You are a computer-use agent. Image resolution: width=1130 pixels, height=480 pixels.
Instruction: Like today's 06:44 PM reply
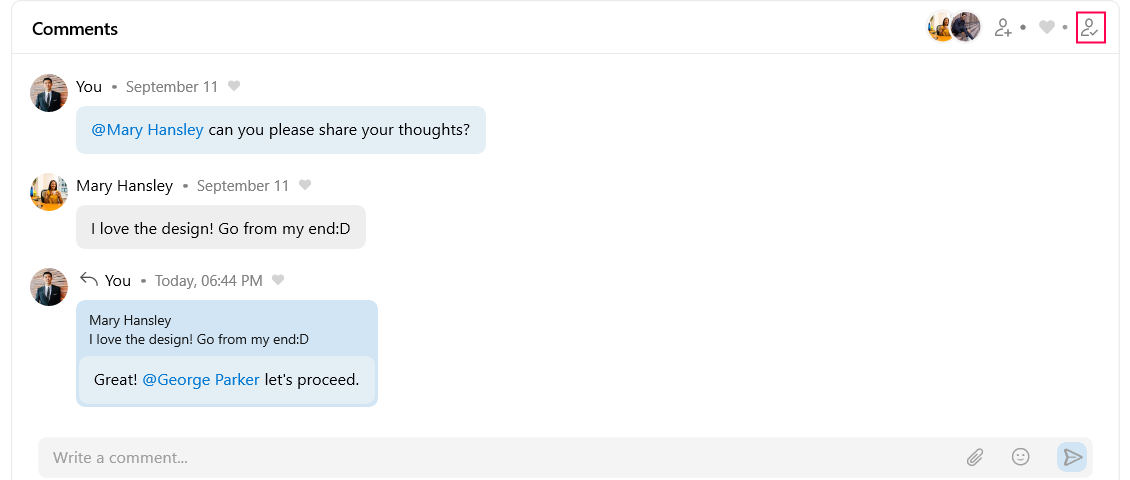coord(278,281)
